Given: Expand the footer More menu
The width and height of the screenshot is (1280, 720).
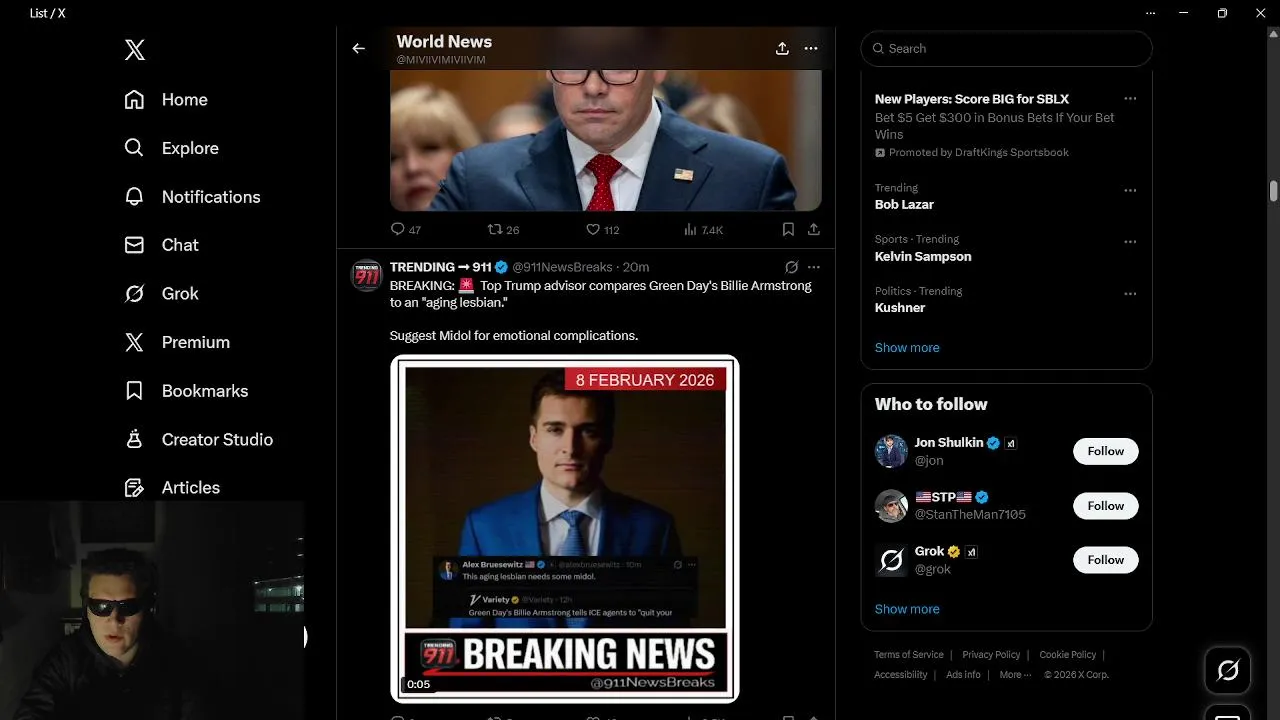Looking at the screenshot, I should tap(1015, 675).
